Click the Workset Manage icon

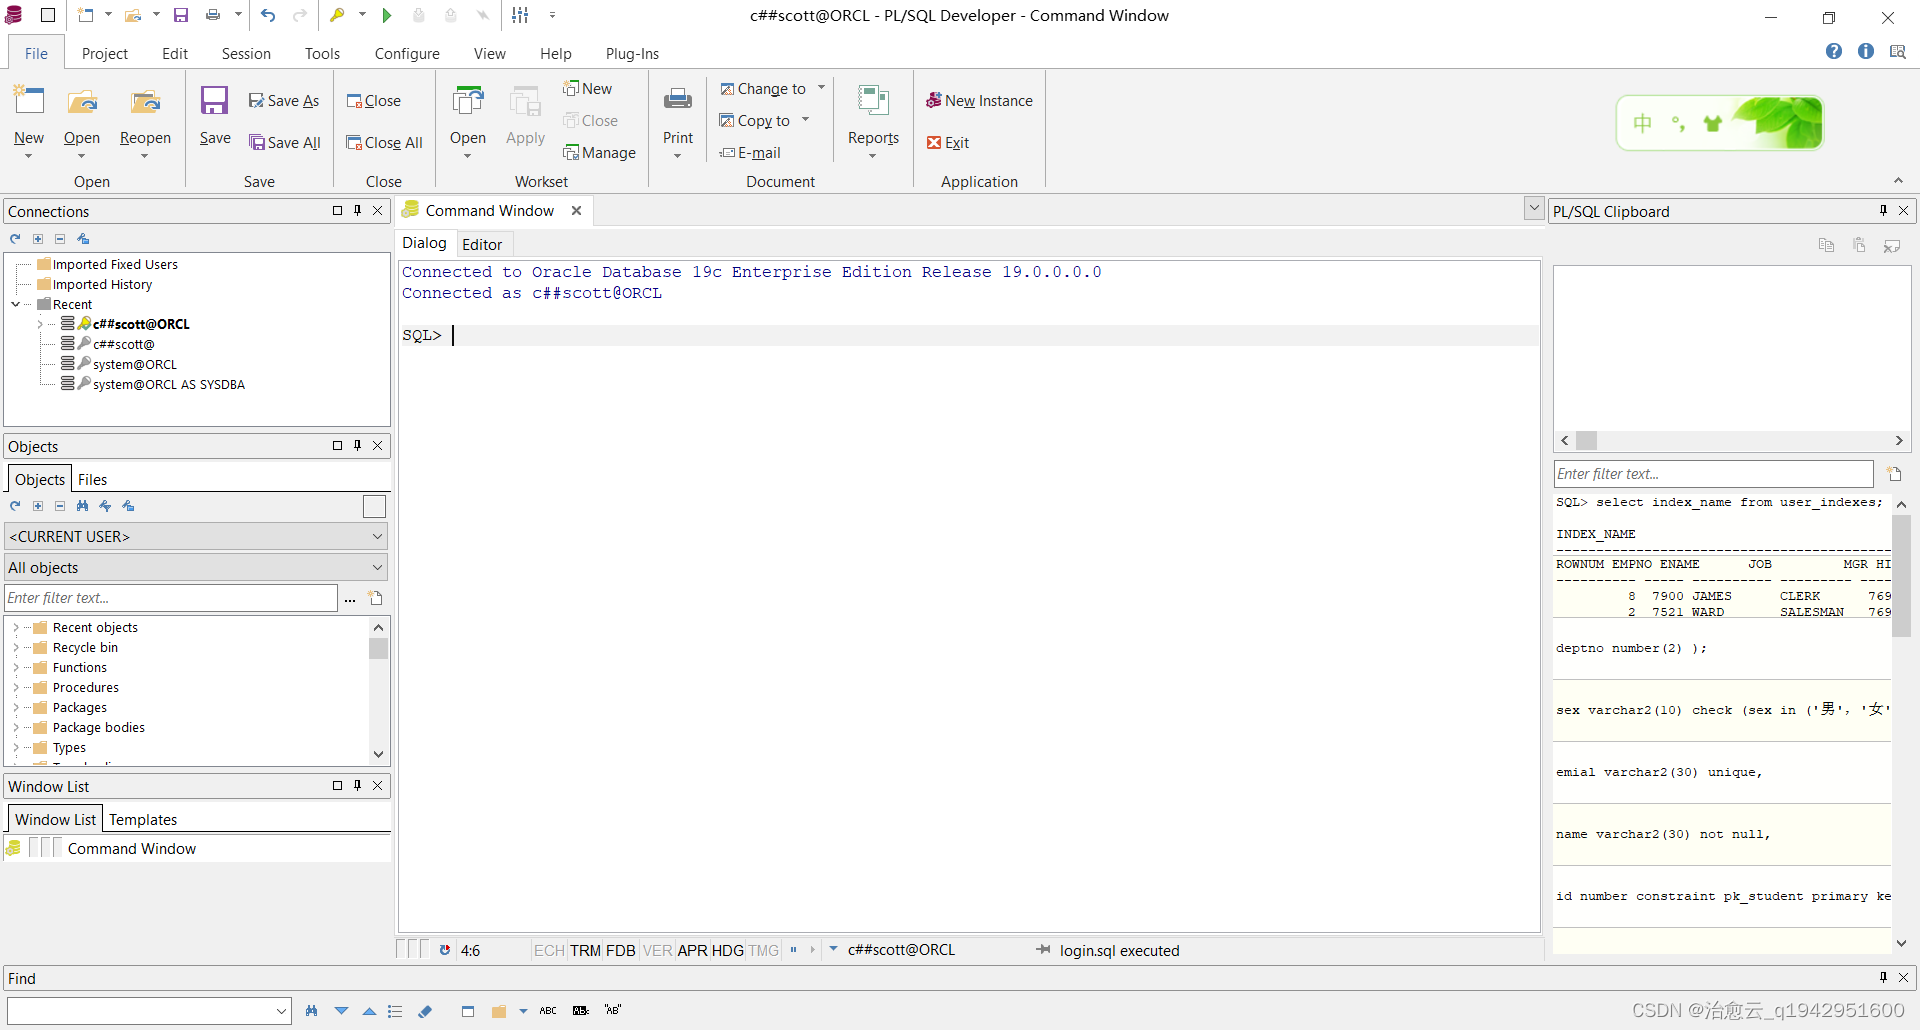coord(572,153)
